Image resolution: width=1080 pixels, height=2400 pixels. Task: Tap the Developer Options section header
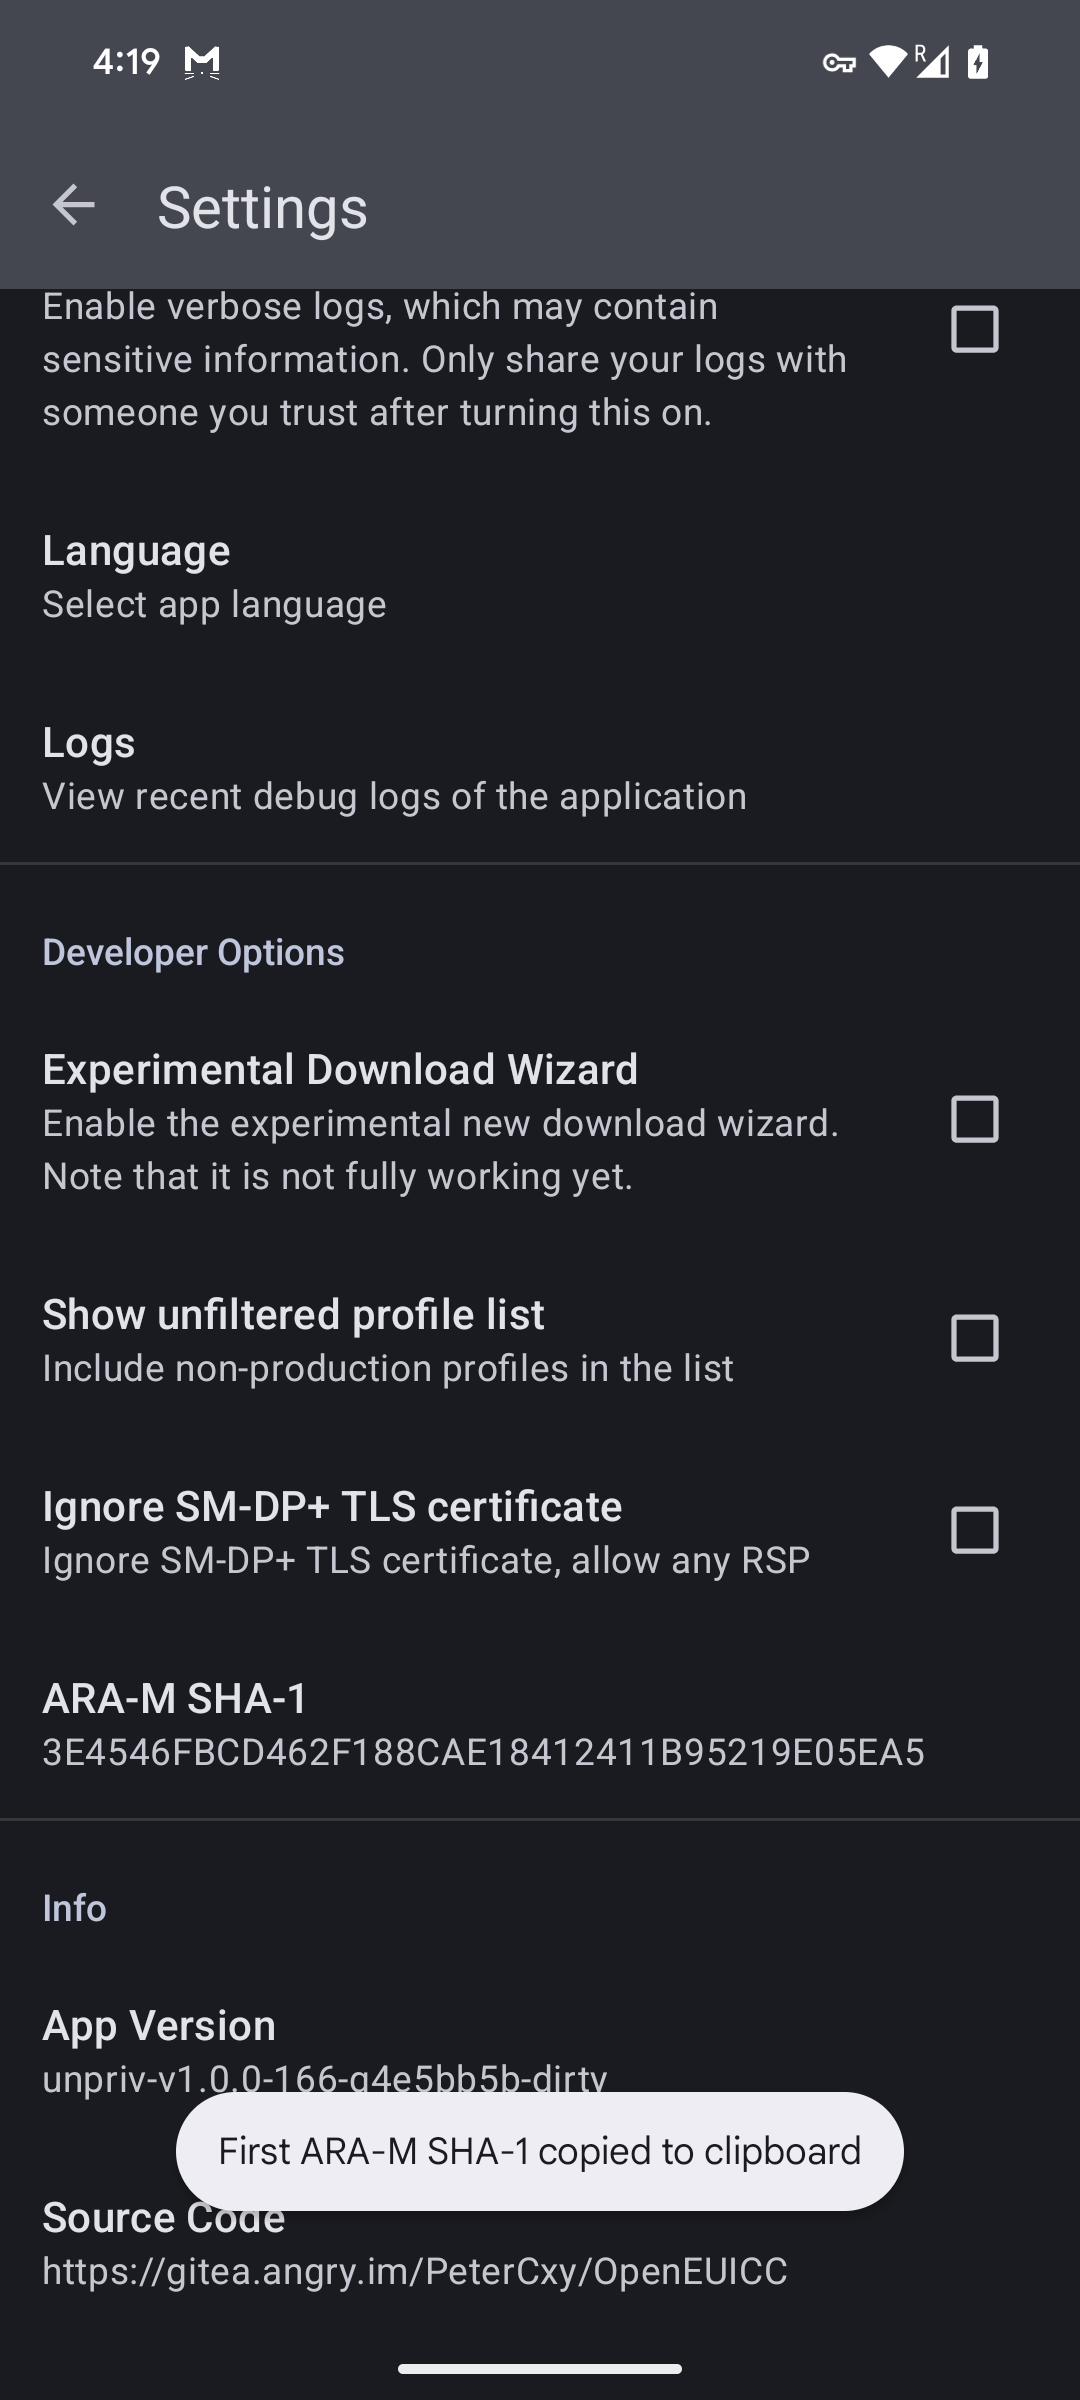[193, 952]
